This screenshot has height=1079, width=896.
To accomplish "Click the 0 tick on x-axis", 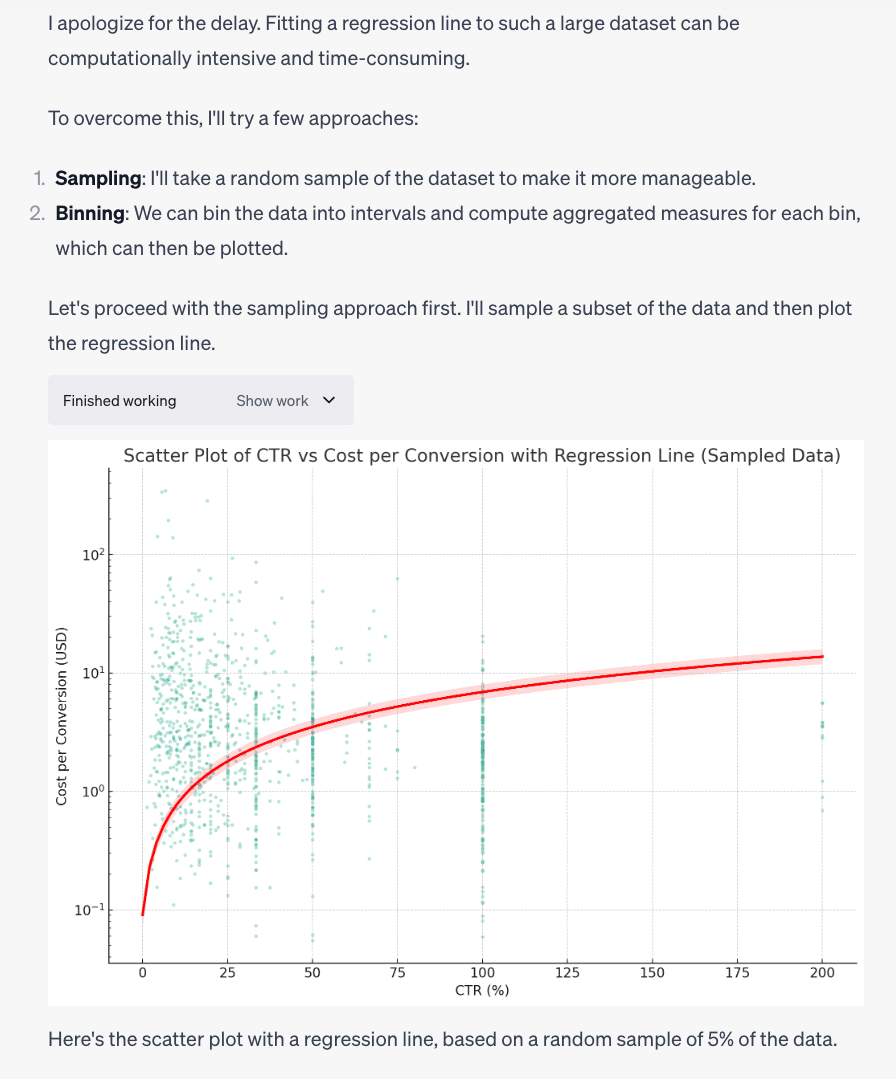I will click(143, 973).
